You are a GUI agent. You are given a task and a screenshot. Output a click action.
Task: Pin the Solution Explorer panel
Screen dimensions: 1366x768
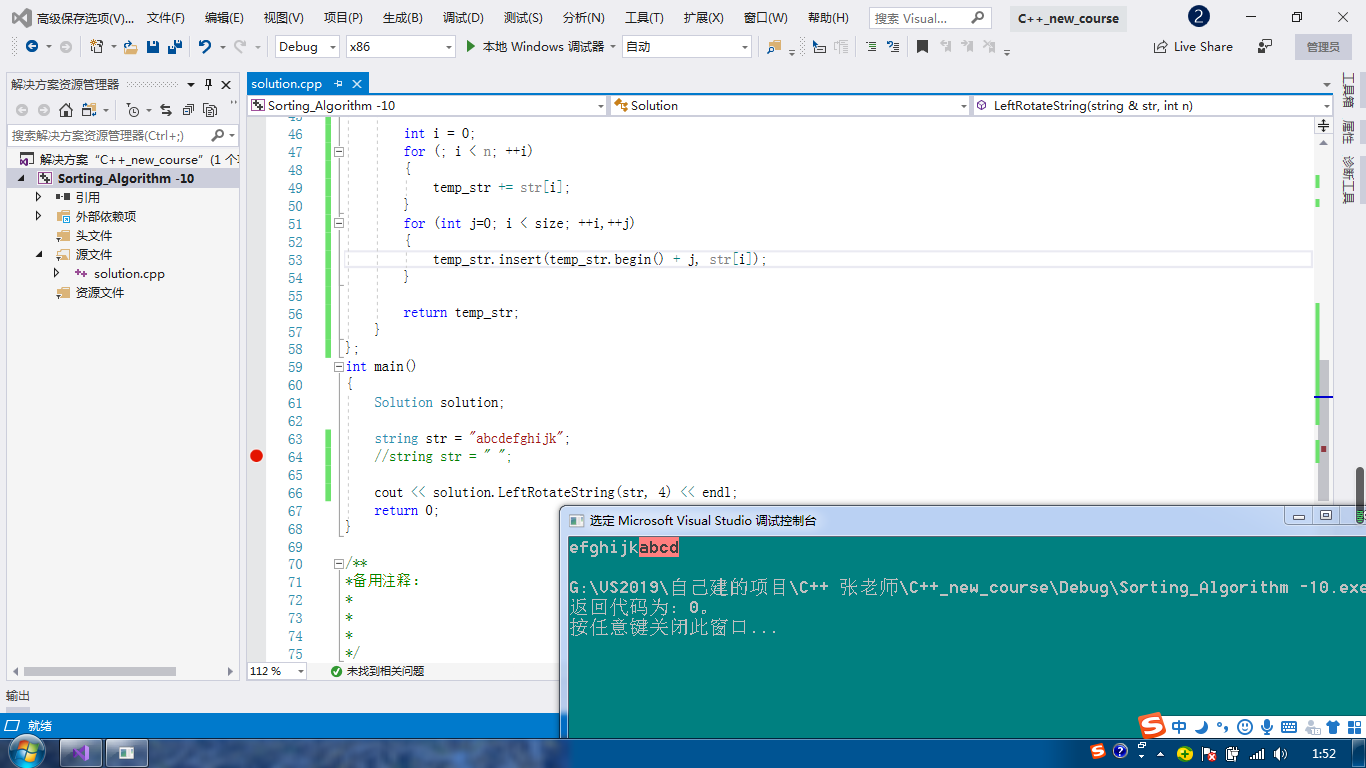coord(208,85)
